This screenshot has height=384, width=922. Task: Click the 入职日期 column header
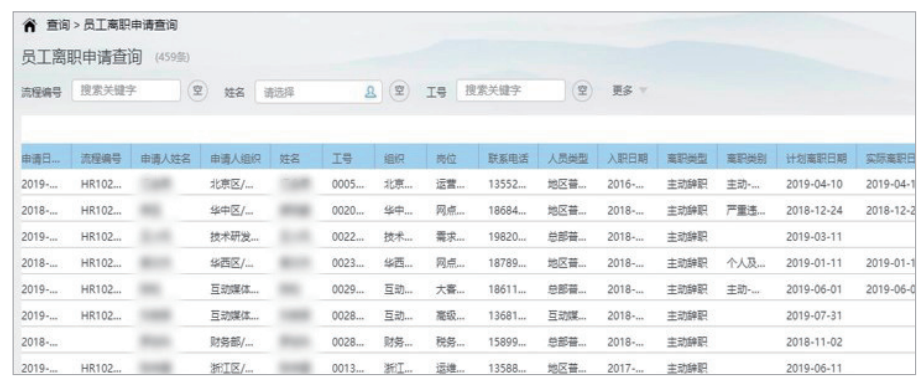point(627,159)
